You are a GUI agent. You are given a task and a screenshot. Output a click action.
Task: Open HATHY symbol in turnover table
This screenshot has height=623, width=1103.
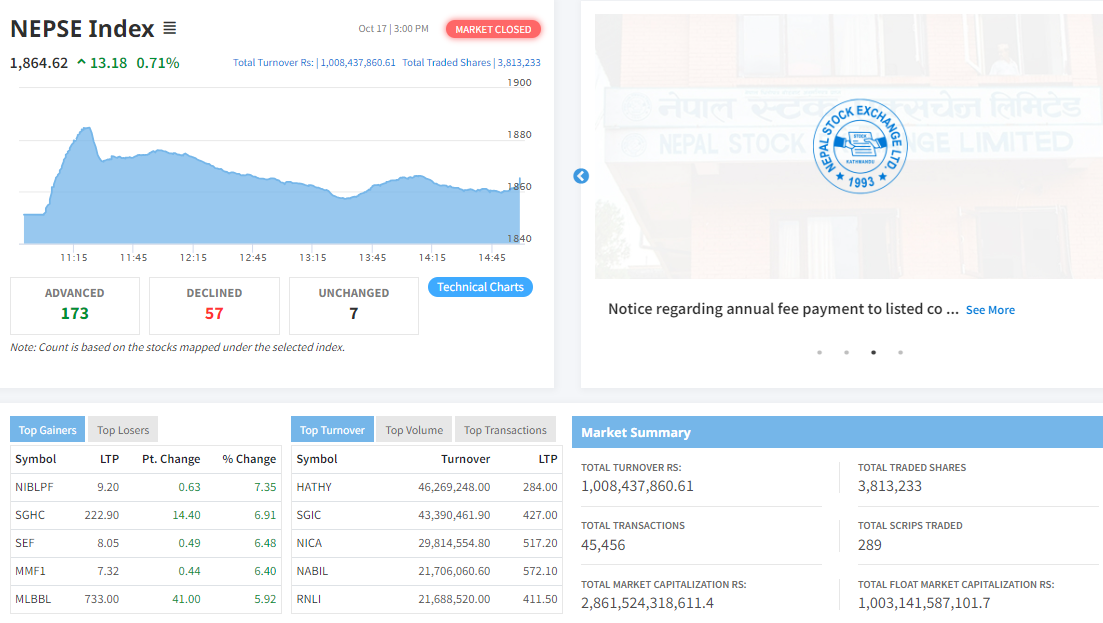pos(314,487)
